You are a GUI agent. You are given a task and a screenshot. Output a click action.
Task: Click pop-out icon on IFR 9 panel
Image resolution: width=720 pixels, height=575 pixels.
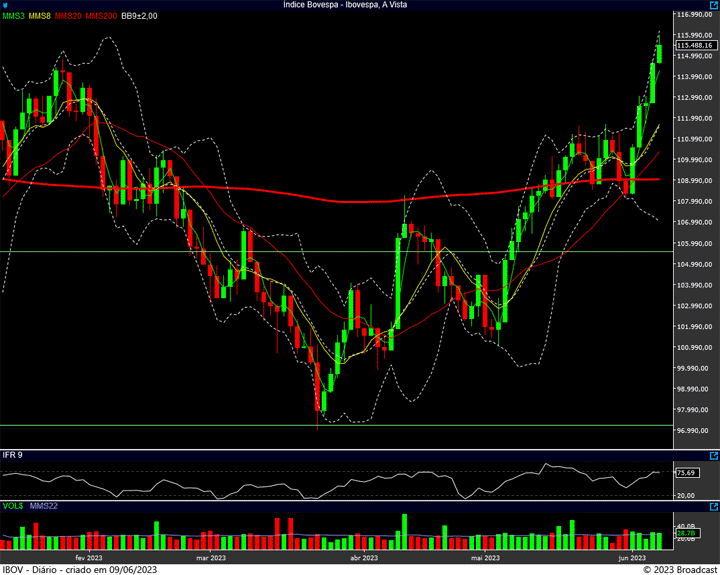713,454
